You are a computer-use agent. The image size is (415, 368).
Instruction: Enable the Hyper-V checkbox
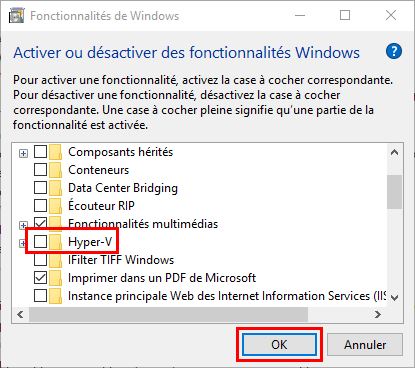[40, 242]
